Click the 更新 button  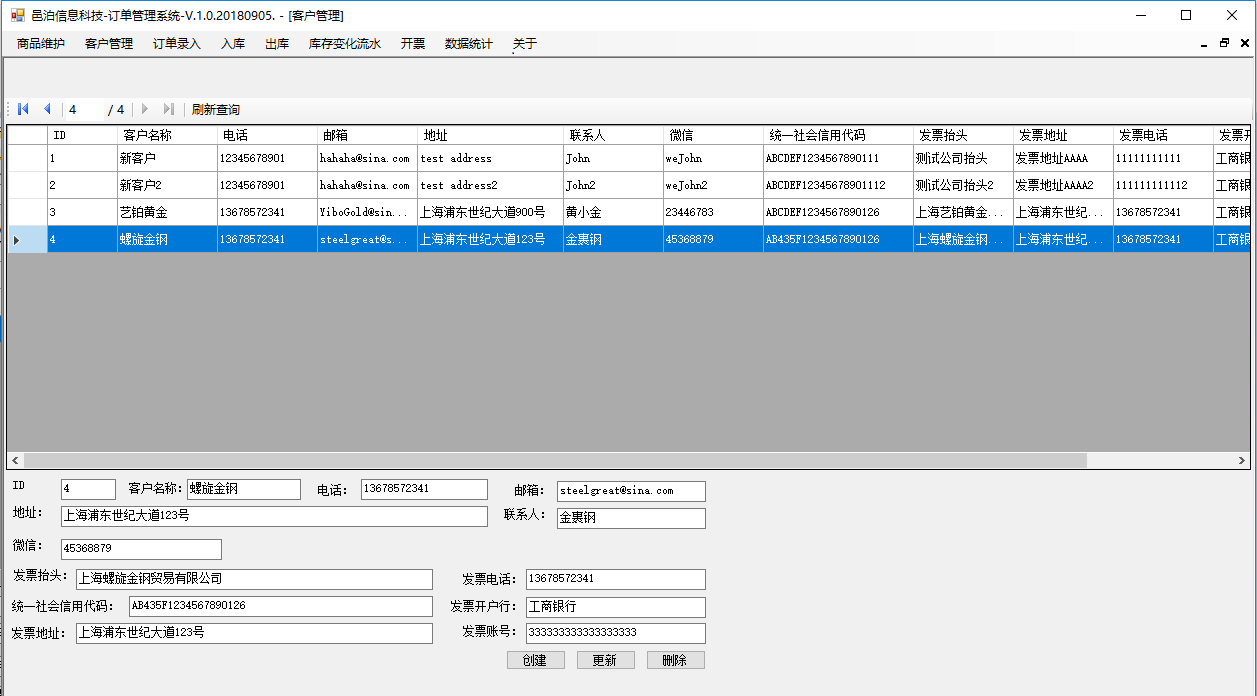[605, 660]
